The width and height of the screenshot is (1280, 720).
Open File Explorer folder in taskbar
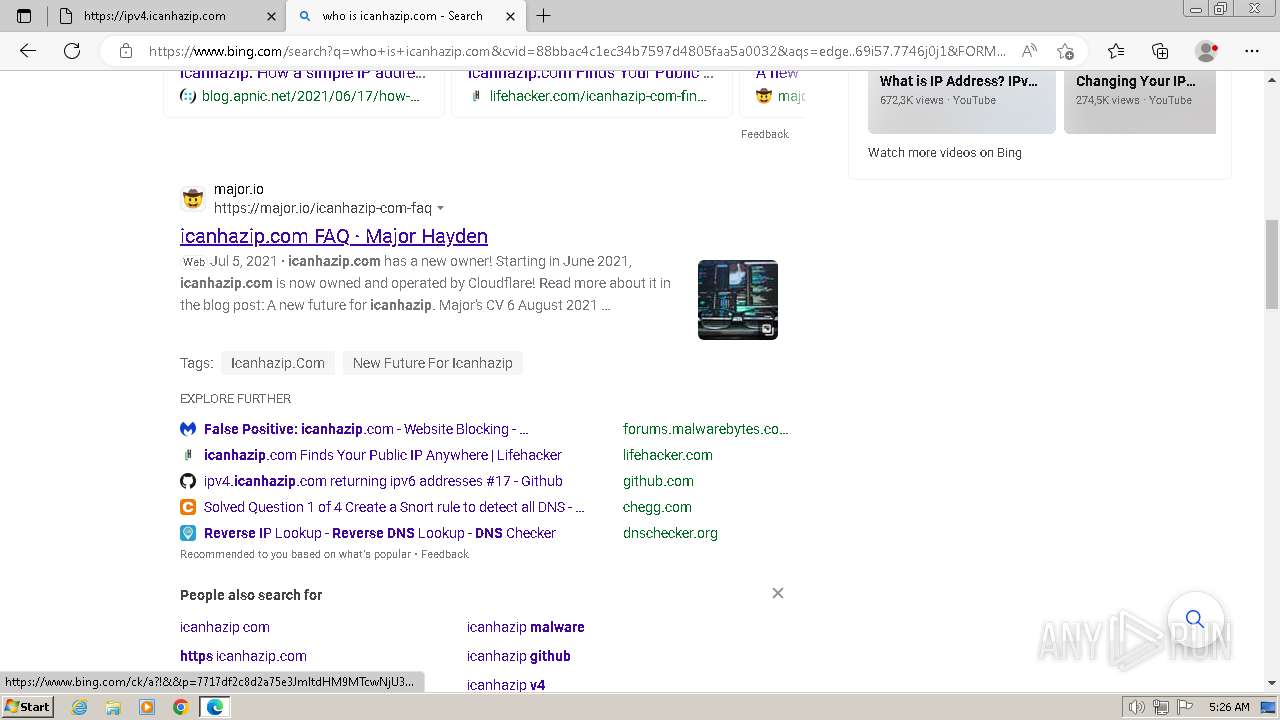[113, 707]
